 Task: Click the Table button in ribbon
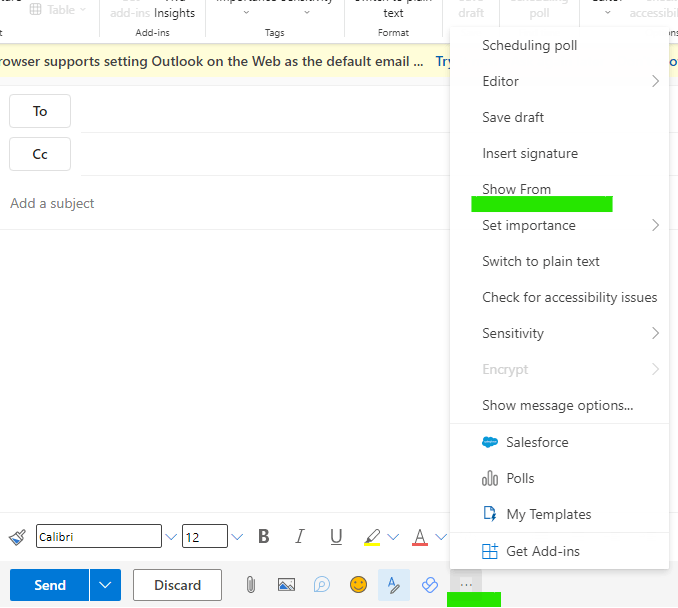[x=58, y=10]
